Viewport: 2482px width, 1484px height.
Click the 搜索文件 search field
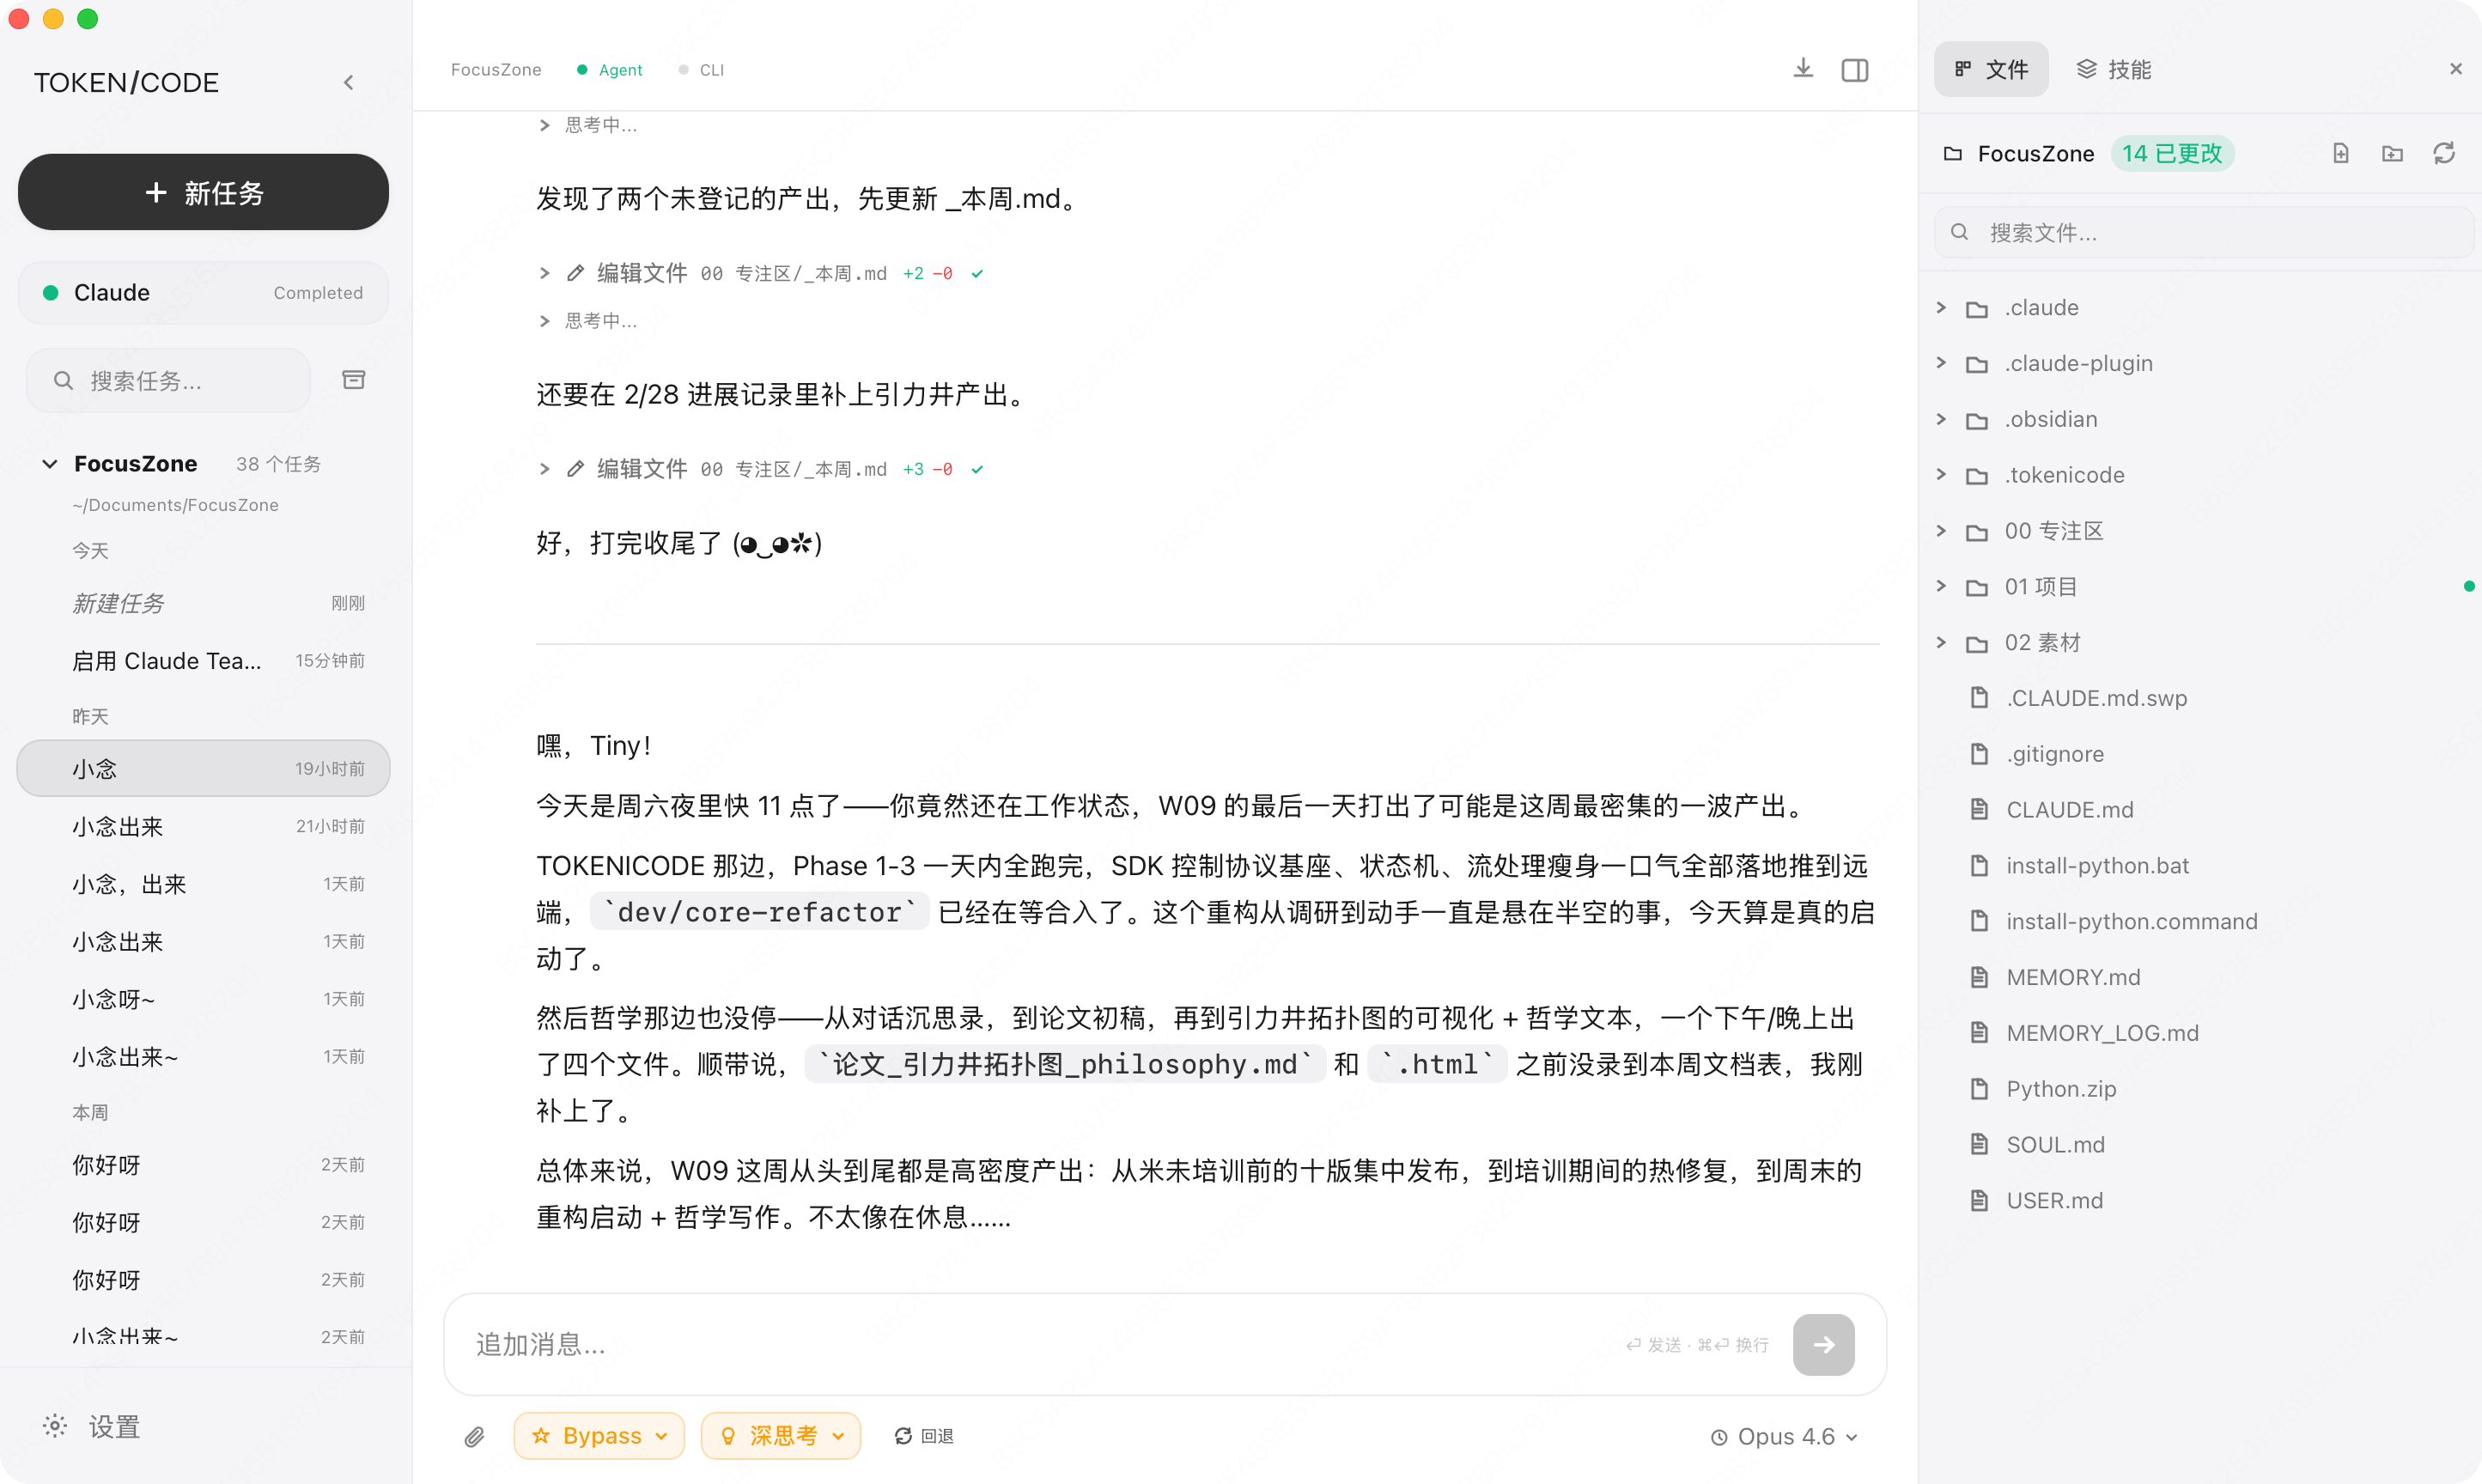2202,232
